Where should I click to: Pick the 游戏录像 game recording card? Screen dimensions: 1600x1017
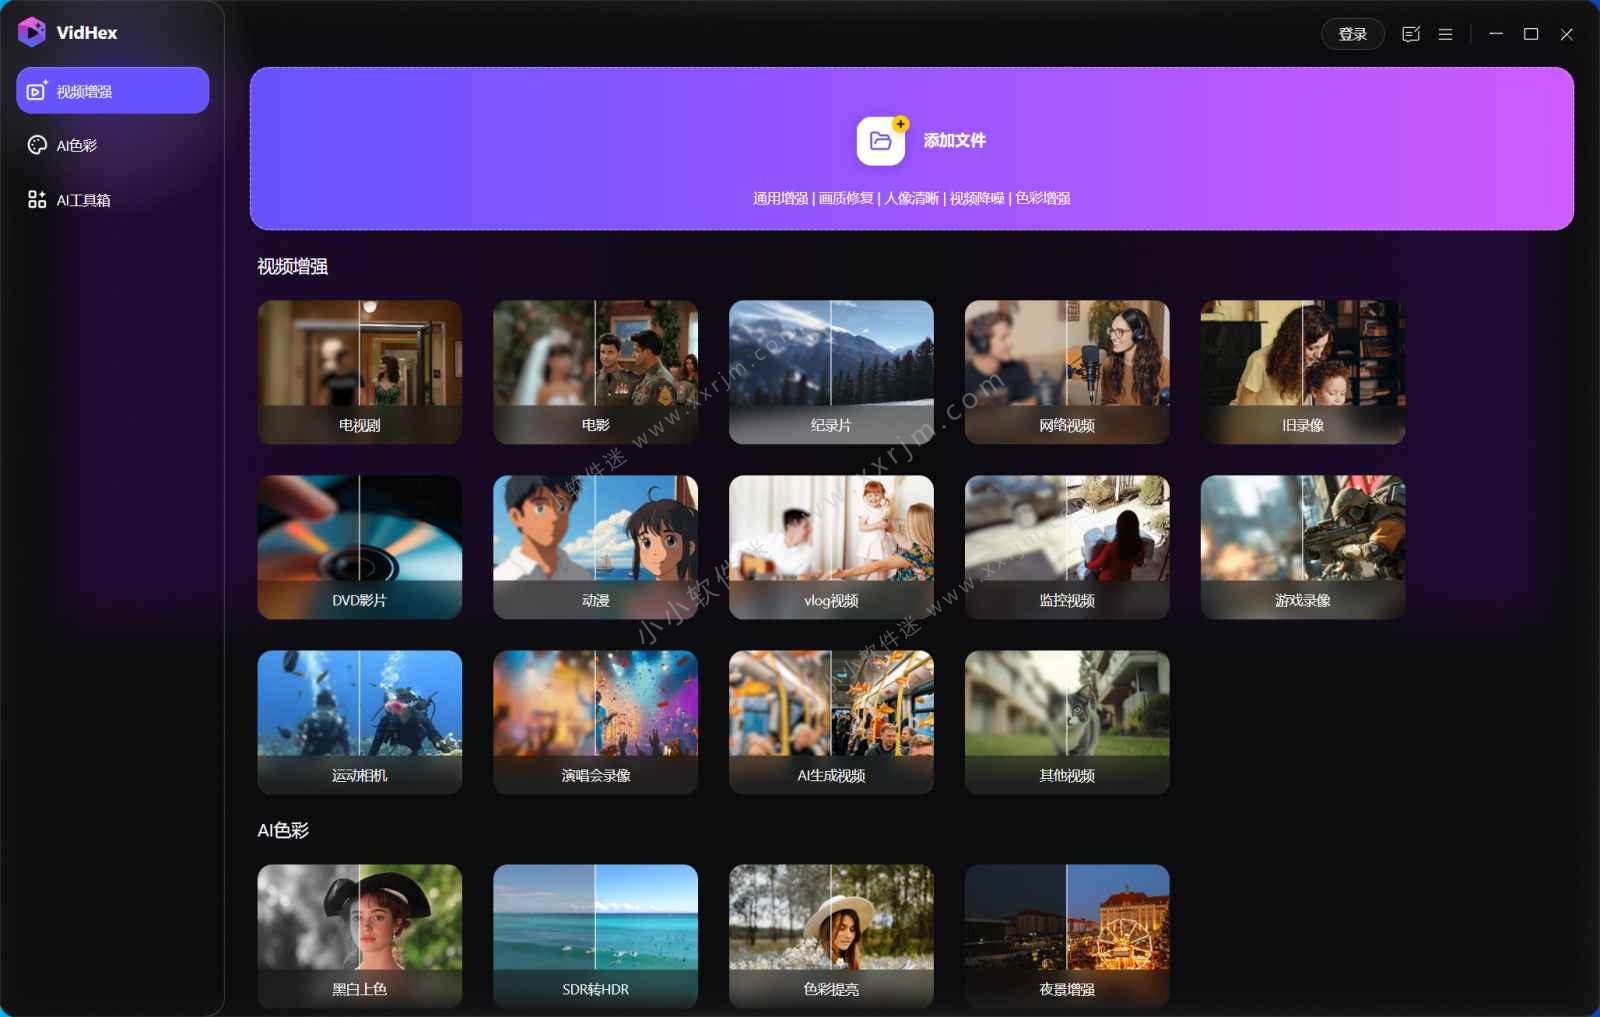1303,547
